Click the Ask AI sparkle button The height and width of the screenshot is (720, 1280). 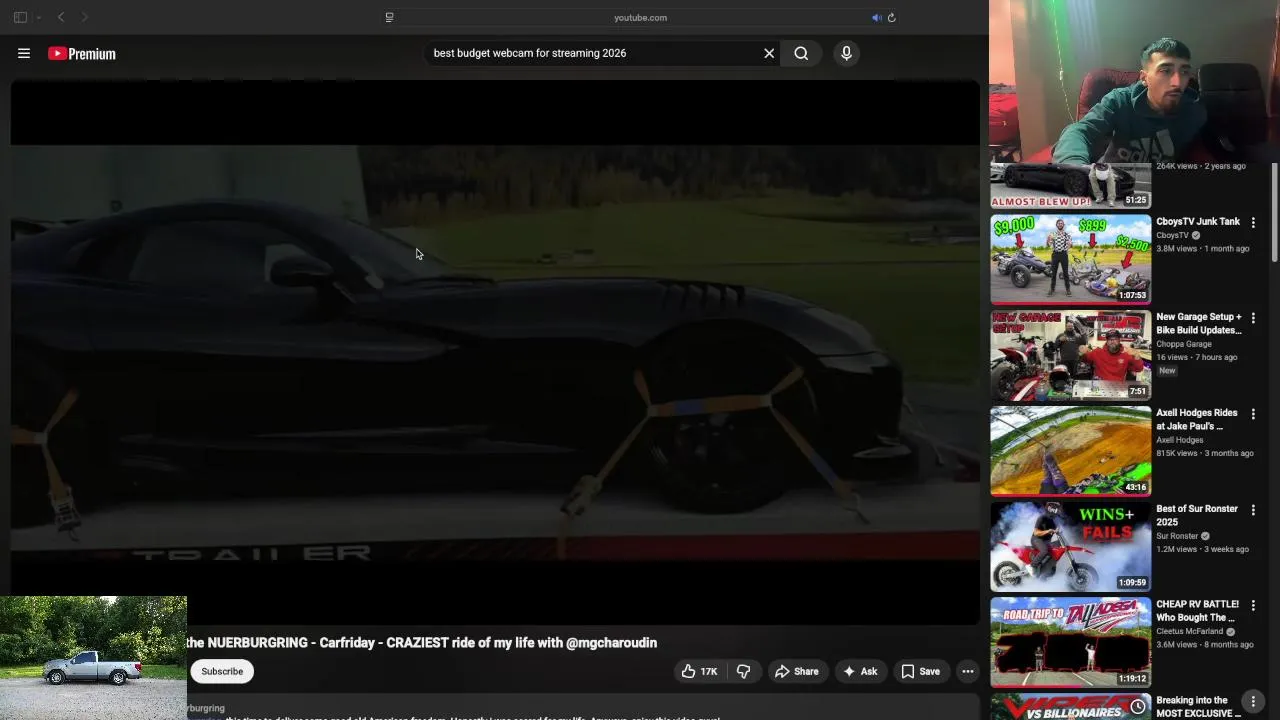click(859, 671)
